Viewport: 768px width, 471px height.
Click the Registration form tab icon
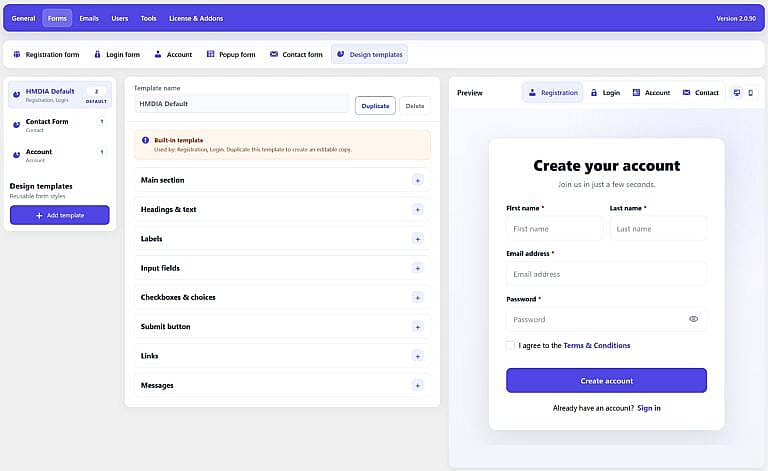(x=17, y=54)
